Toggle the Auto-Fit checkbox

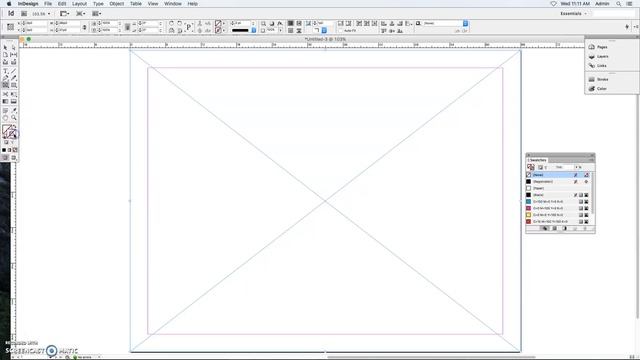pos(341,31)
